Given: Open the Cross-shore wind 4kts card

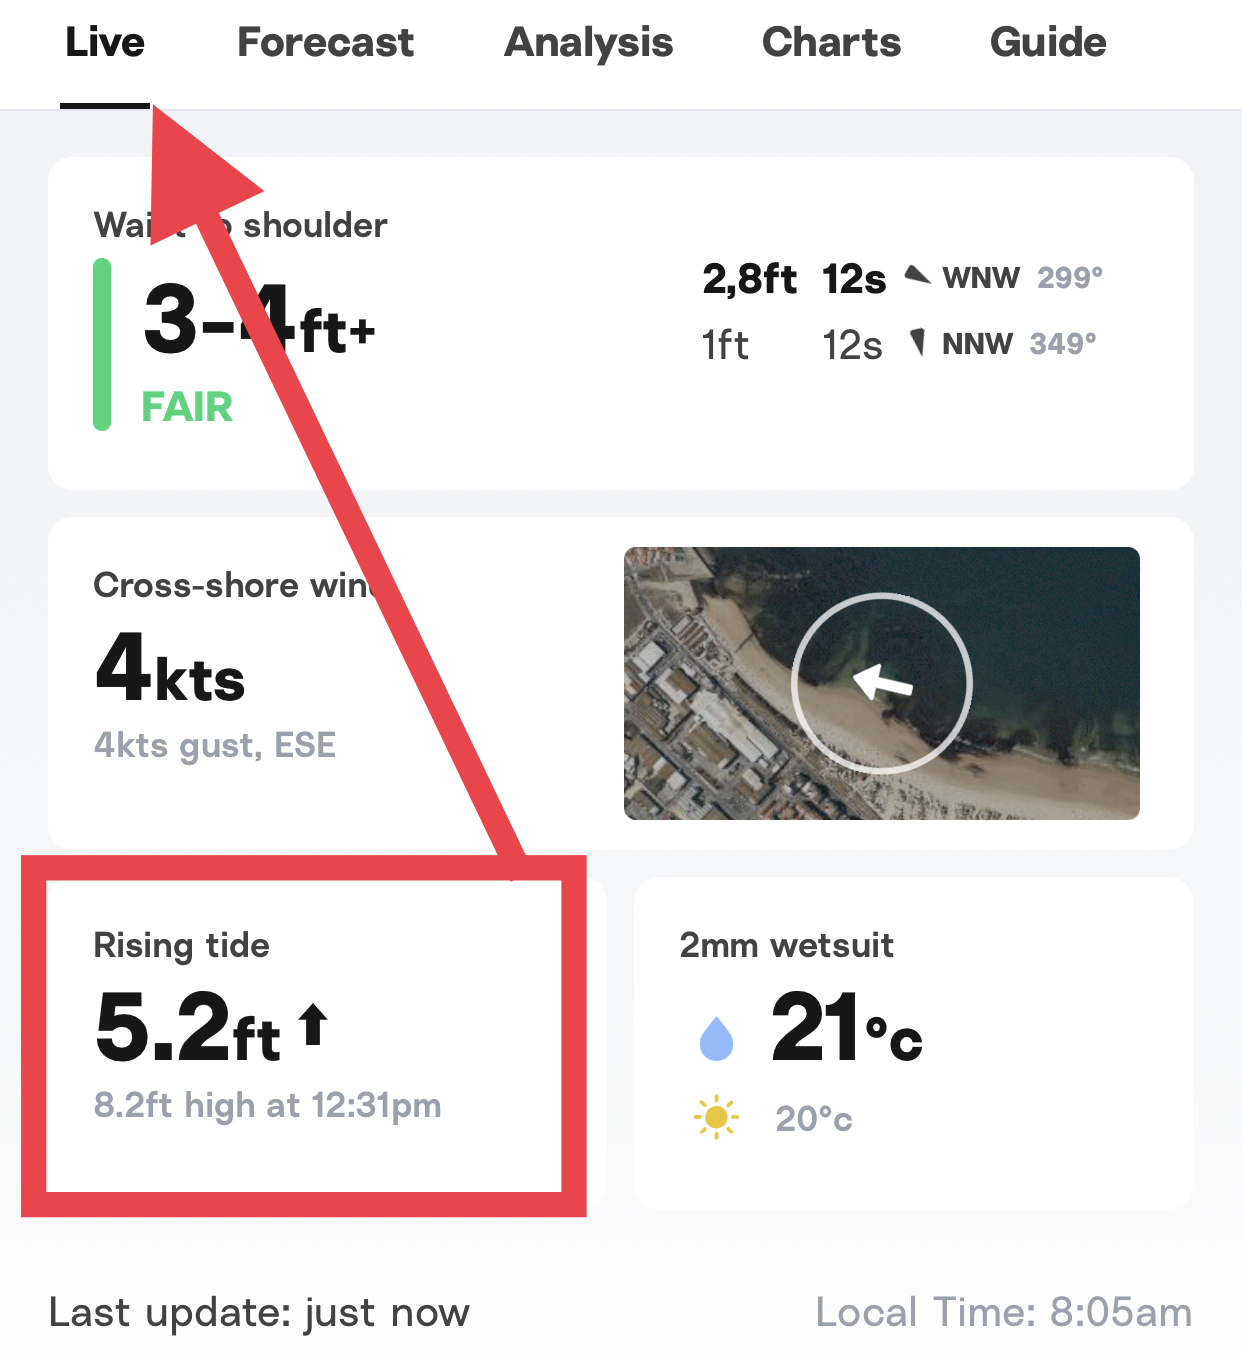Looking at the screenshot, I should click(x=620, y=683).
